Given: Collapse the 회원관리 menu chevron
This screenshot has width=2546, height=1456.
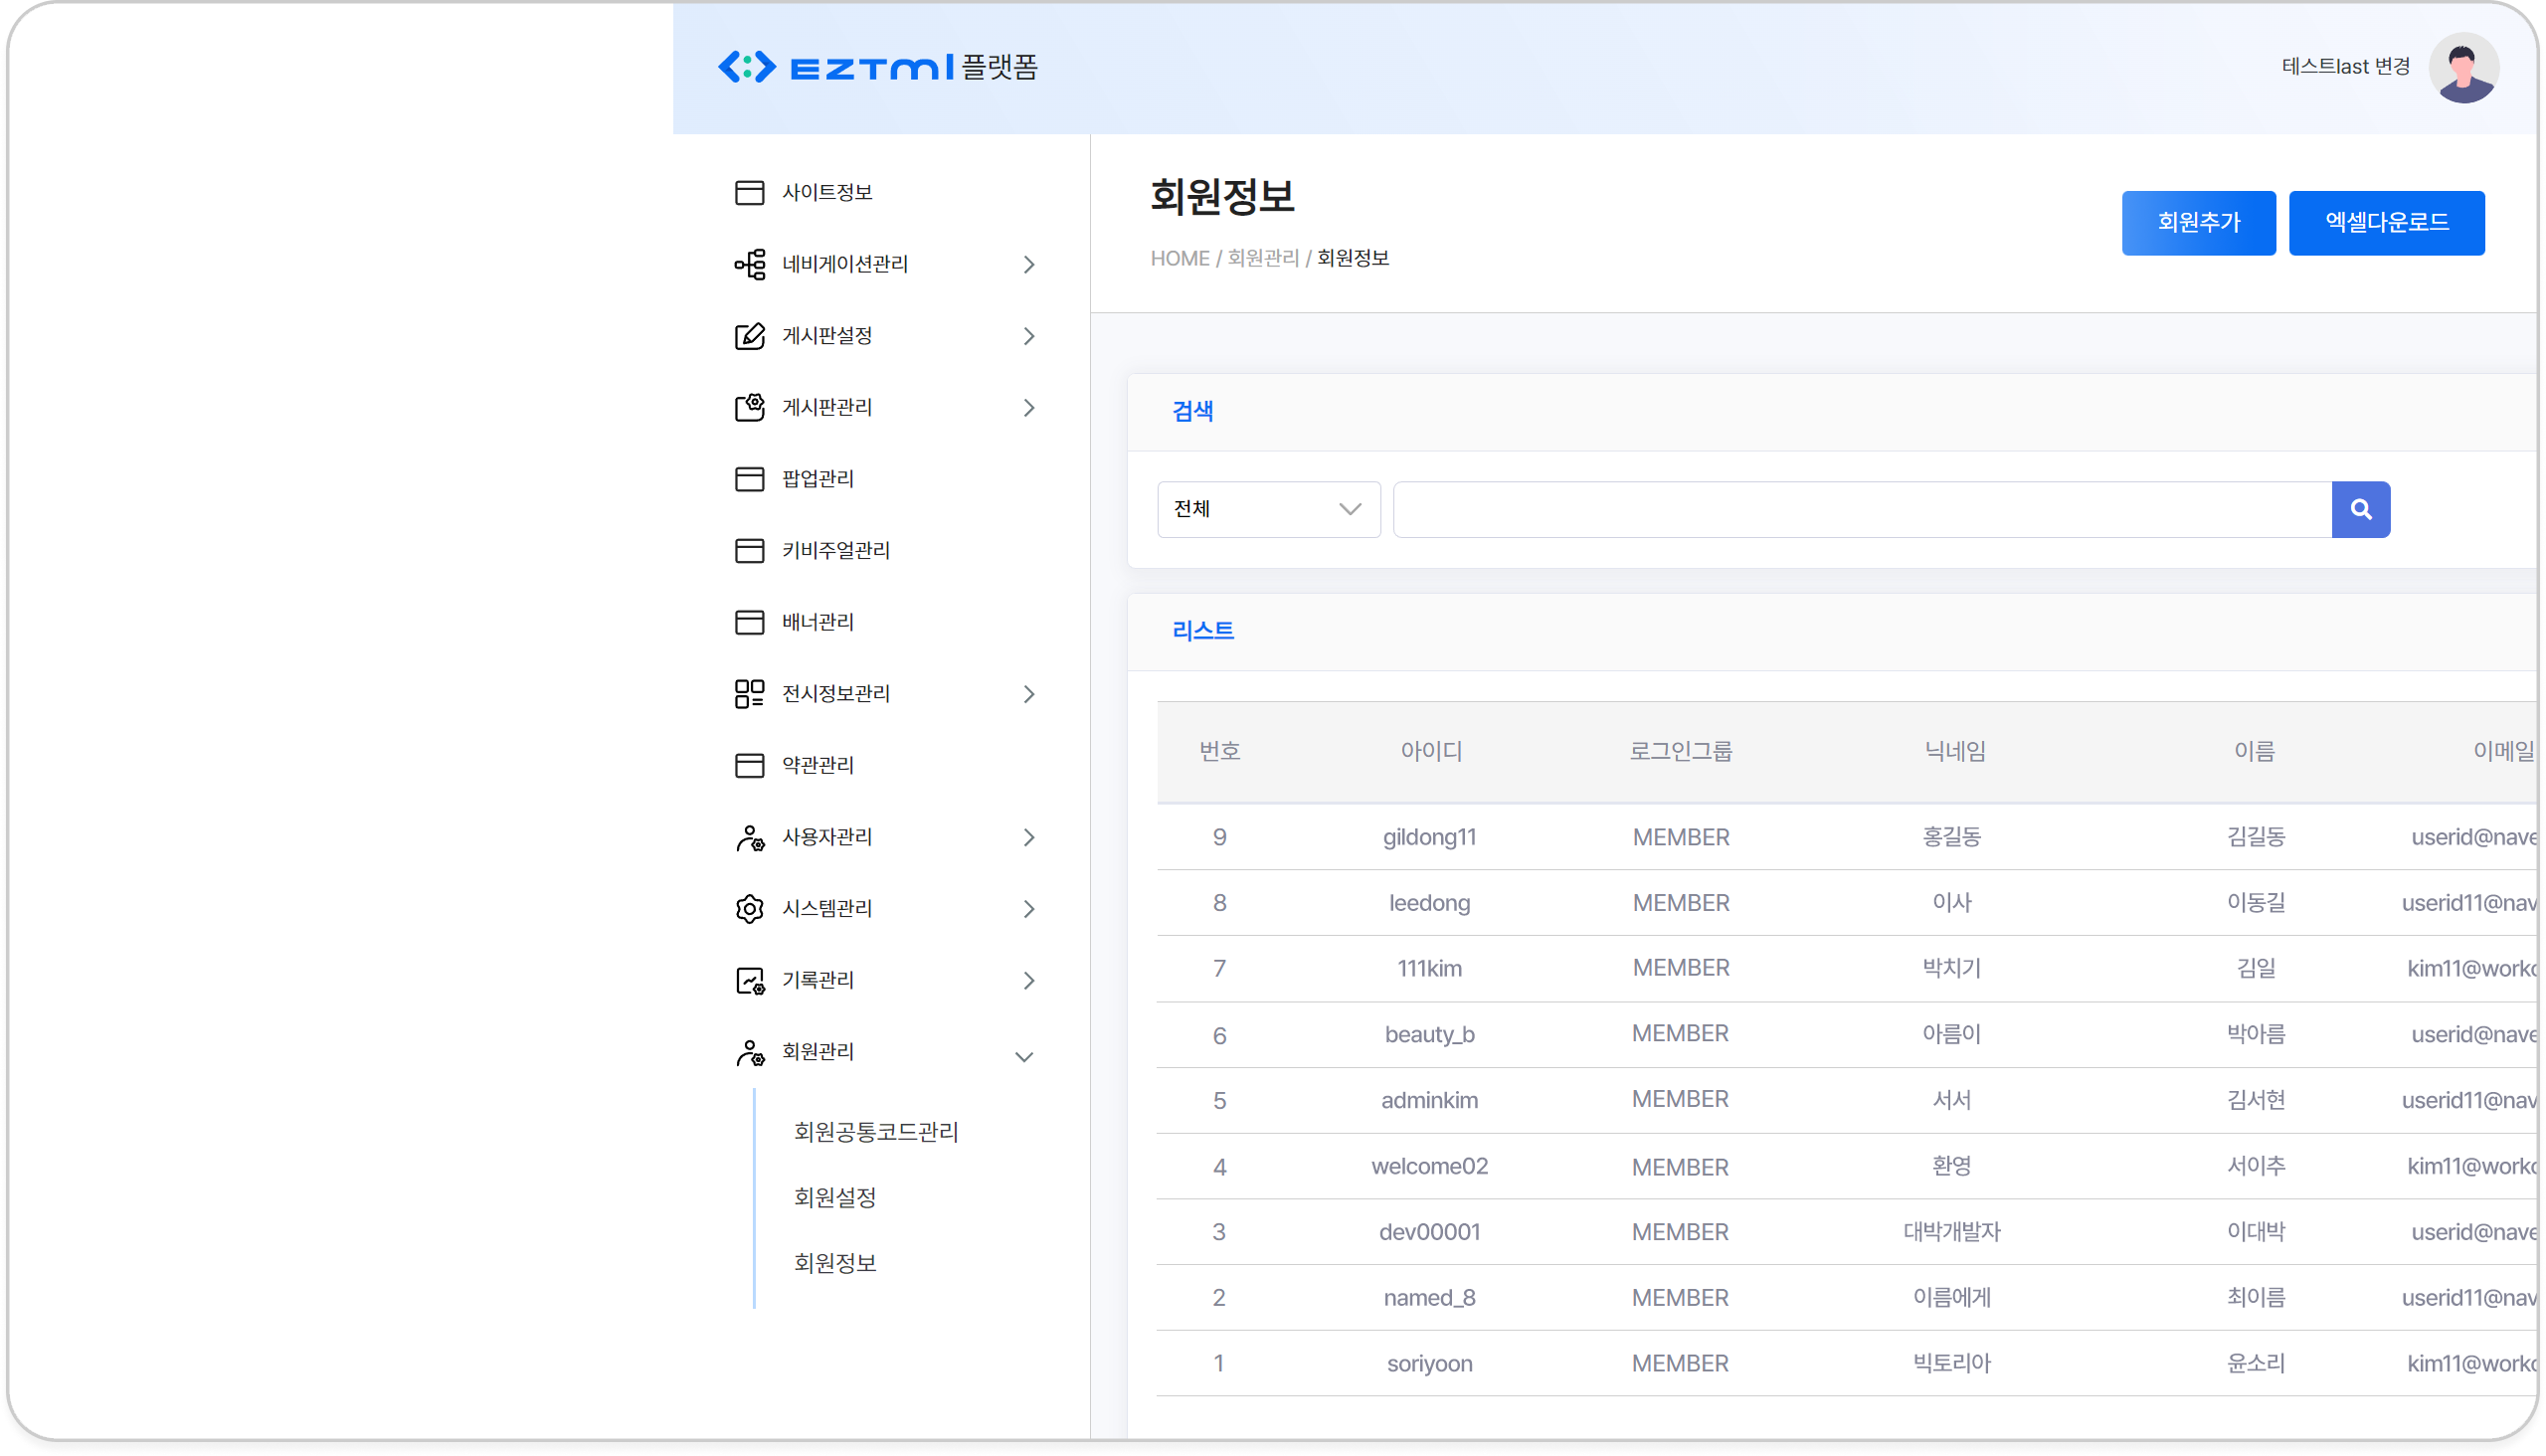Looking at the screenshot, I should 1024,1056.
